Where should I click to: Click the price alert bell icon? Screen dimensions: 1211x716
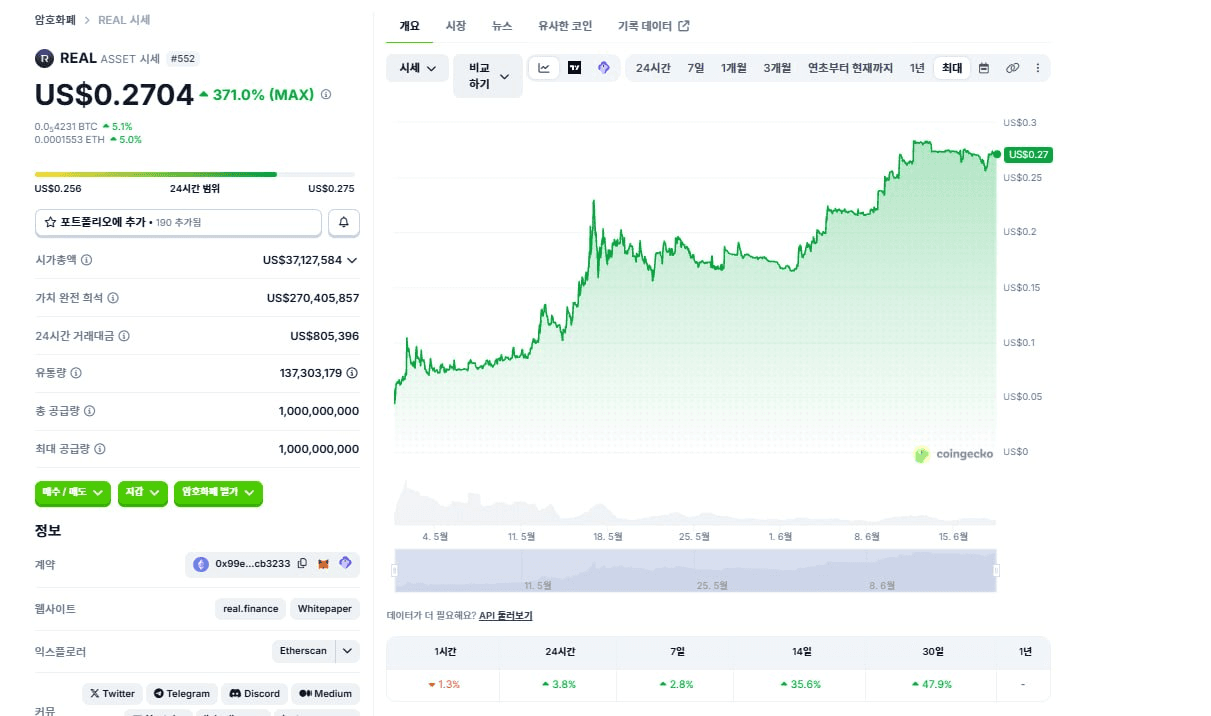(x=344, y=222)
